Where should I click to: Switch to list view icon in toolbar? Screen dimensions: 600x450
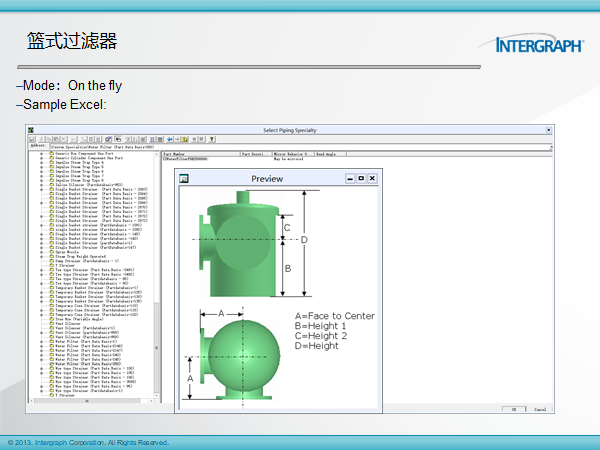point(152,139)
